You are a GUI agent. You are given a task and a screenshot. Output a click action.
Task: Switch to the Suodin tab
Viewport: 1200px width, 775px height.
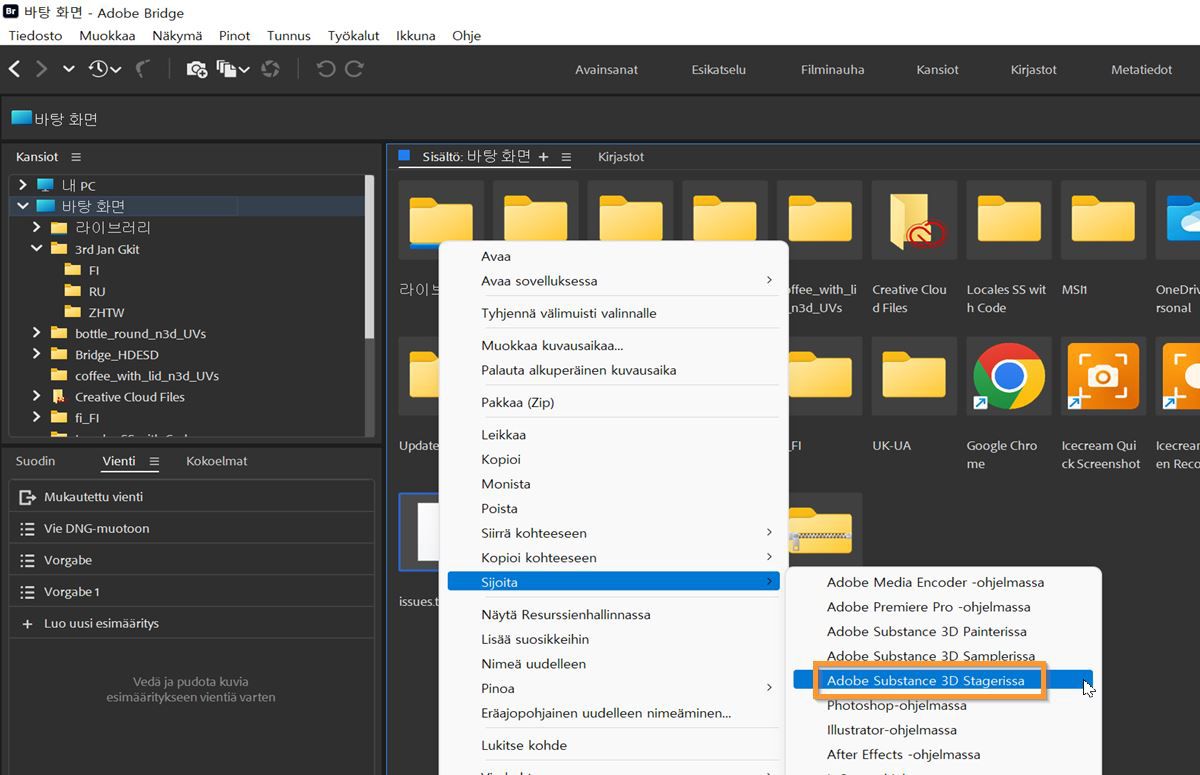(36, 461)
